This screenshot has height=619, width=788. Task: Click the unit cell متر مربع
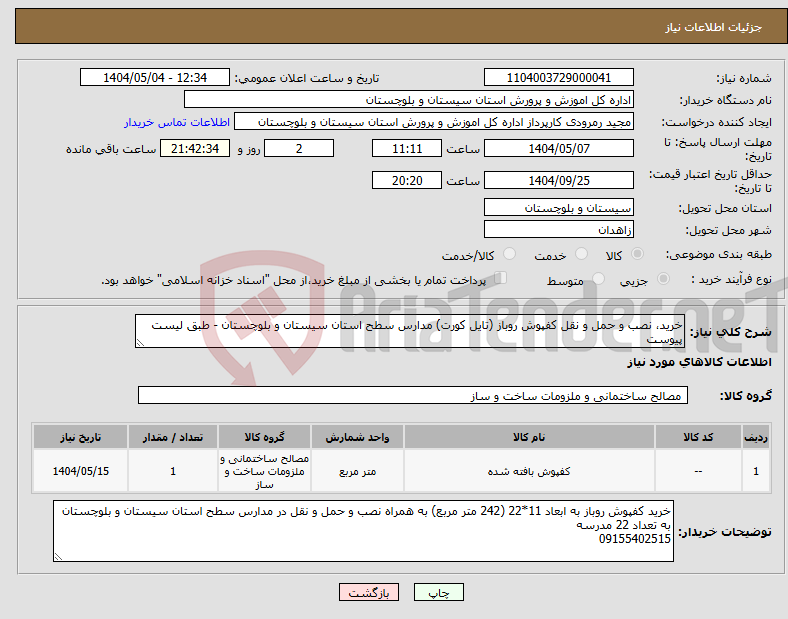tap(357, 471)
